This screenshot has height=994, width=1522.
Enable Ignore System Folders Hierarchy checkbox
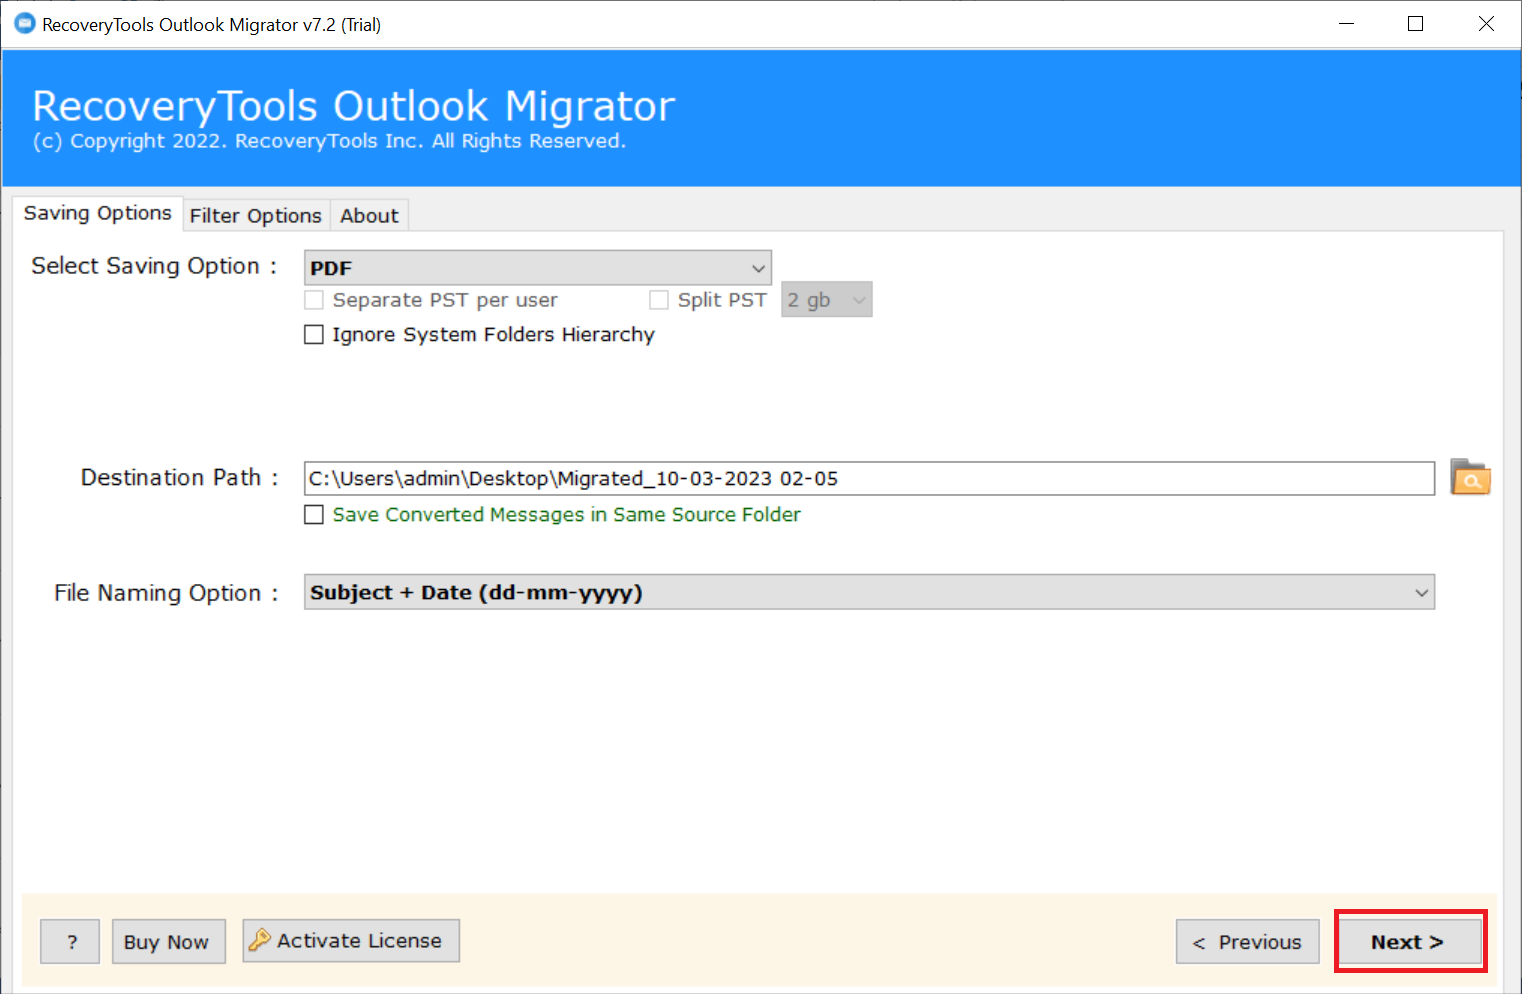[x=314, y=335]
